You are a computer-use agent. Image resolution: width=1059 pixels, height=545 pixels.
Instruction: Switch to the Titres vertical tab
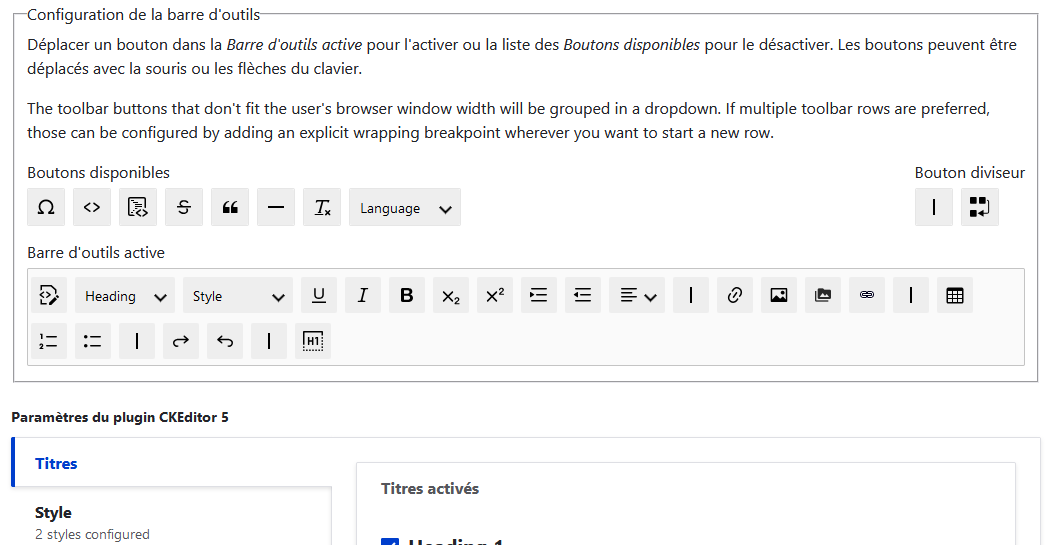pos(172,463)
